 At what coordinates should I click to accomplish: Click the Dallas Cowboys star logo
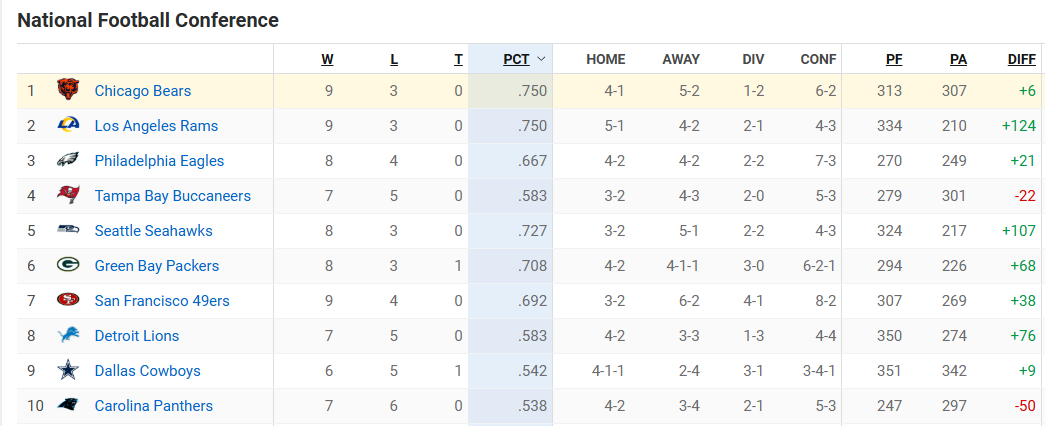[x=68, y=371]
